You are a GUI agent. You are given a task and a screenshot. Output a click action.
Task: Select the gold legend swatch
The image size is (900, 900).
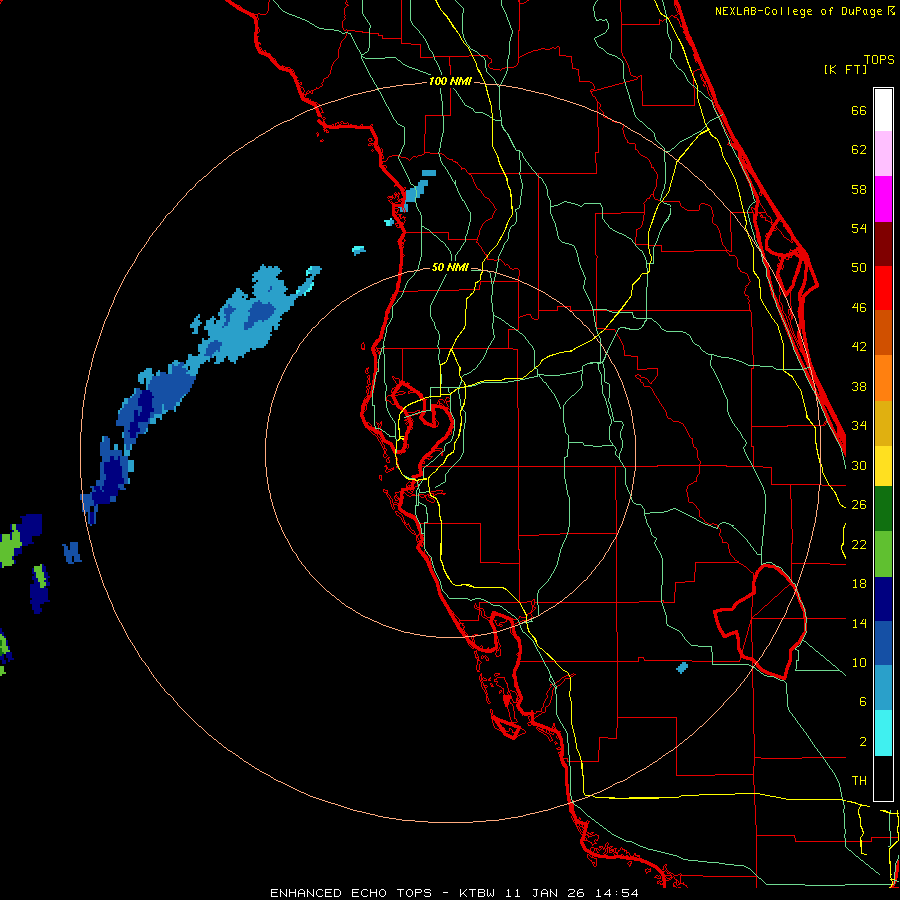point(883,422)
